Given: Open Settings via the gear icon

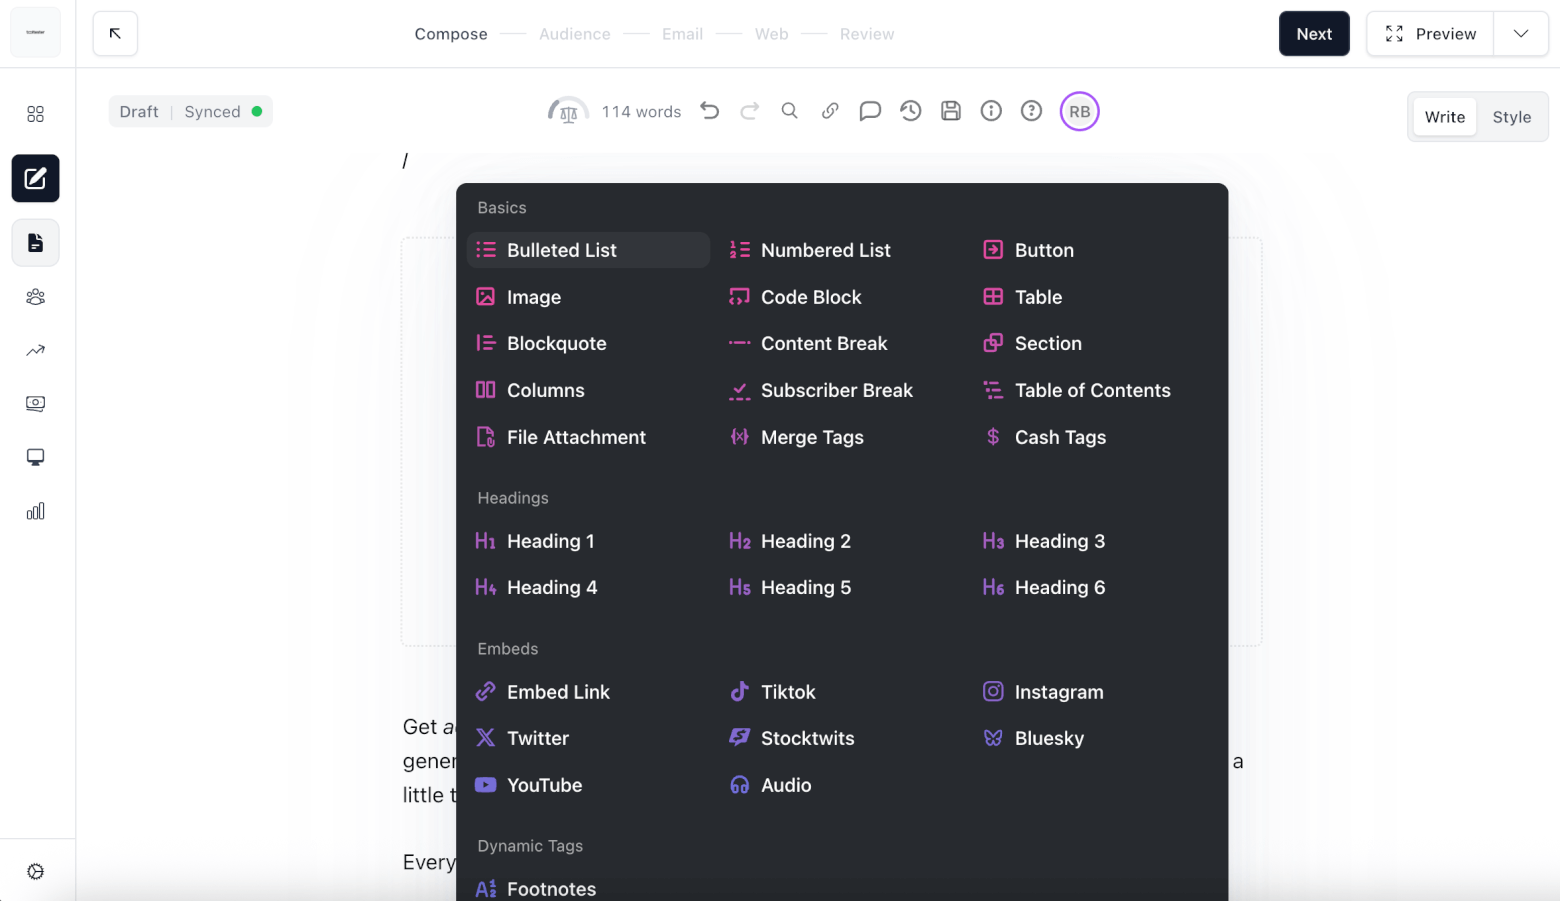Looking at the screenshot, I should (35, 871).
